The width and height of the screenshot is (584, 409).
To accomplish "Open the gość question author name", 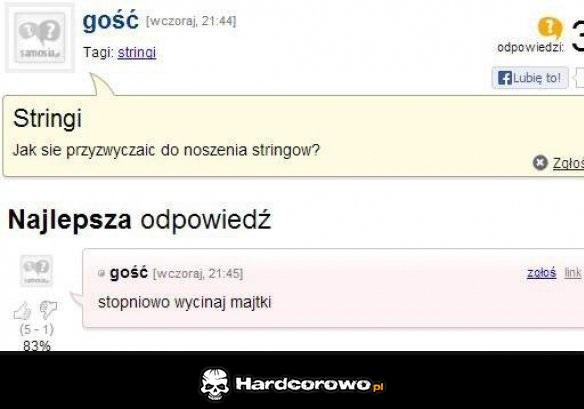I will point(111,20).
